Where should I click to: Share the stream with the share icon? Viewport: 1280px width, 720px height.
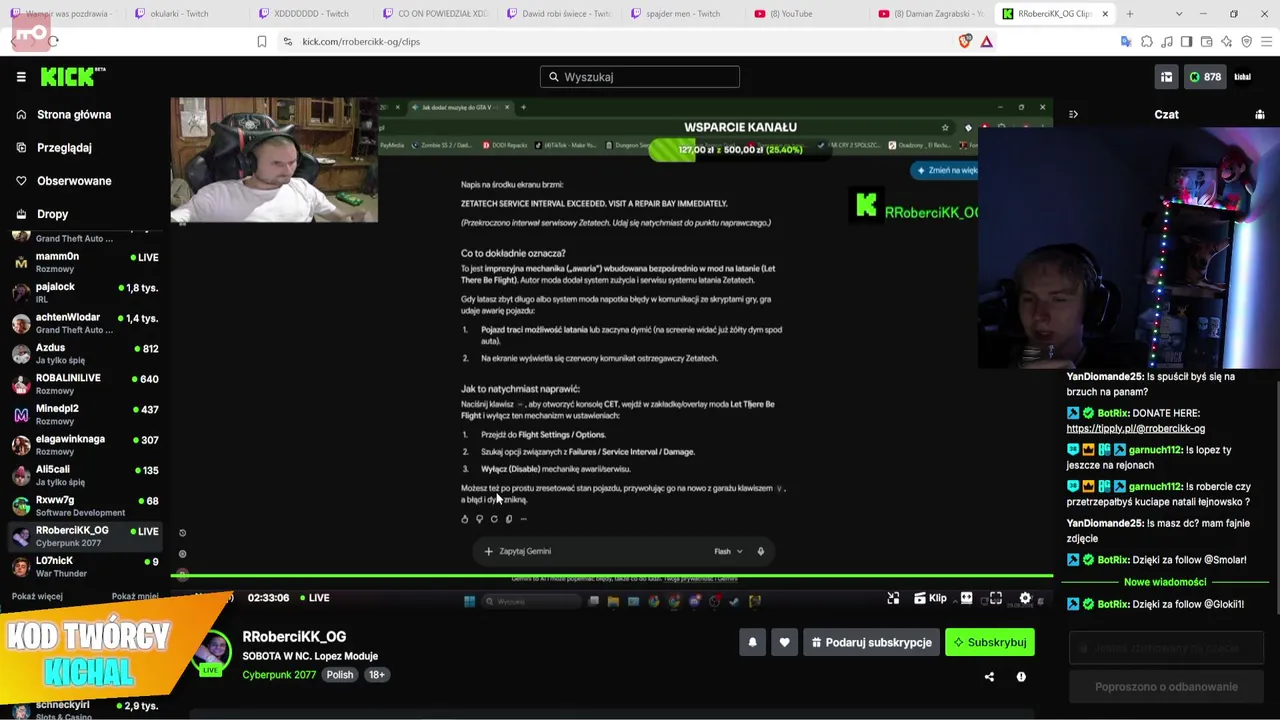coord(989,677)
